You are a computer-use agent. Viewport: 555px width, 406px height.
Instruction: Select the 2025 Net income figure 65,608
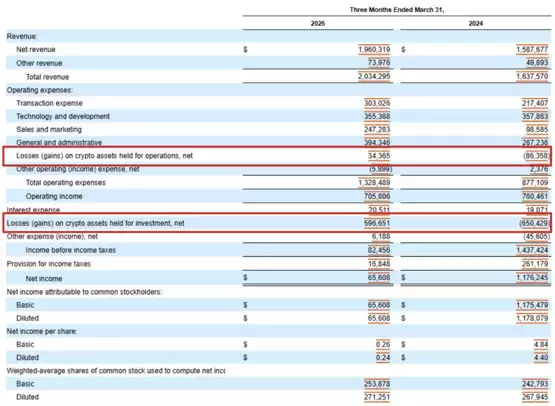(x=379, y=278)
